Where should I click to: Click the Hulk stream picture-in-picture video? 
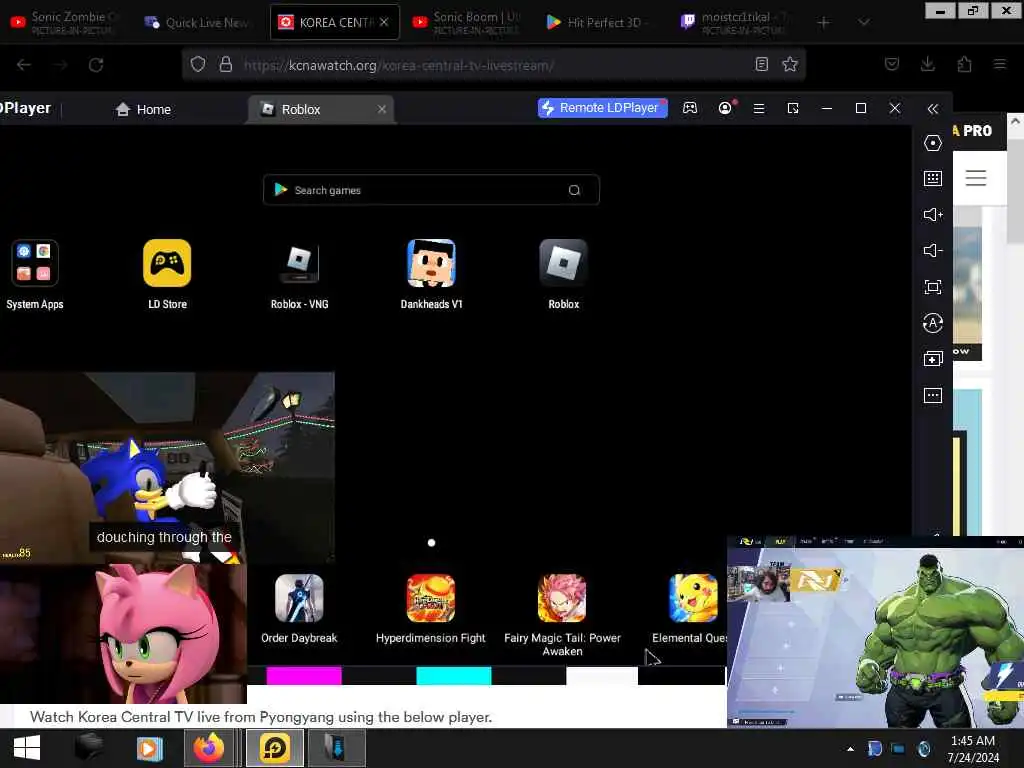[x=875, y=632]
